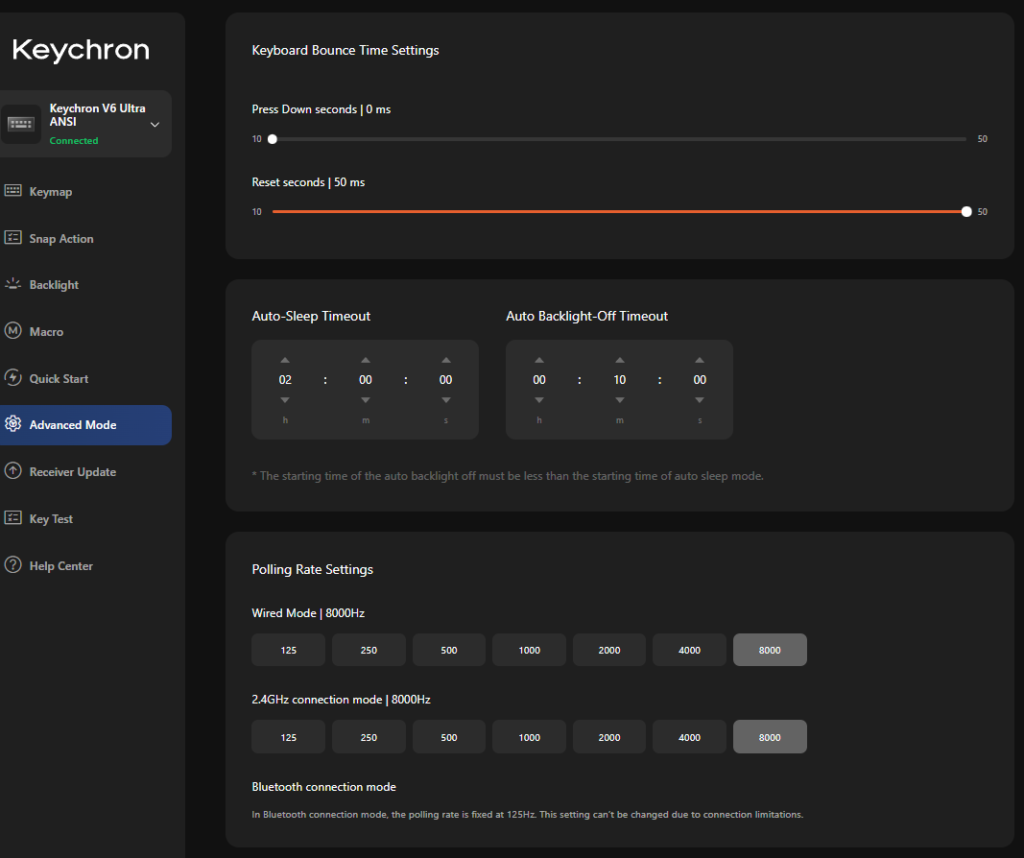
Task: Click the middle of the Reset seconds track
Action: (x=619, y=212)
